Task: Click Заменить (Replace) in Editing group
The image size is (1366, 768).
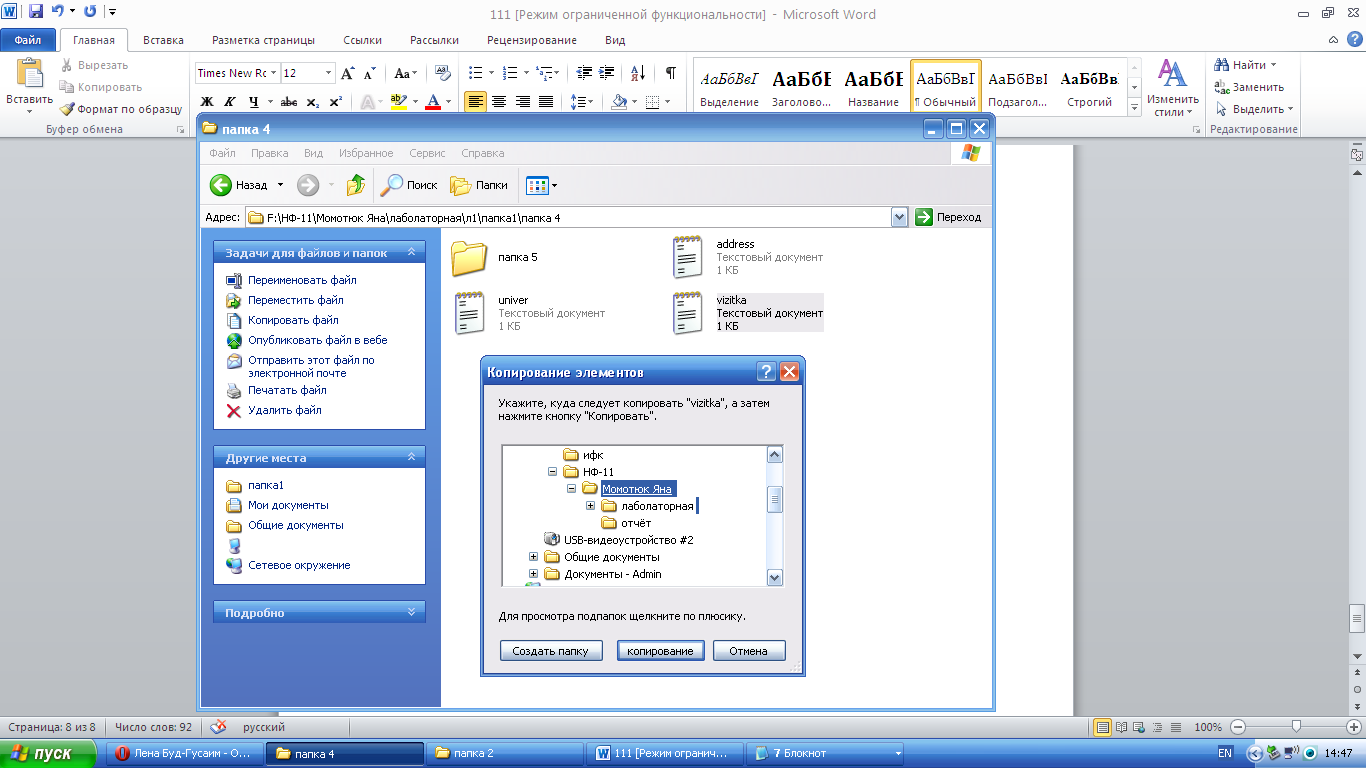Action: [1249, 87]
